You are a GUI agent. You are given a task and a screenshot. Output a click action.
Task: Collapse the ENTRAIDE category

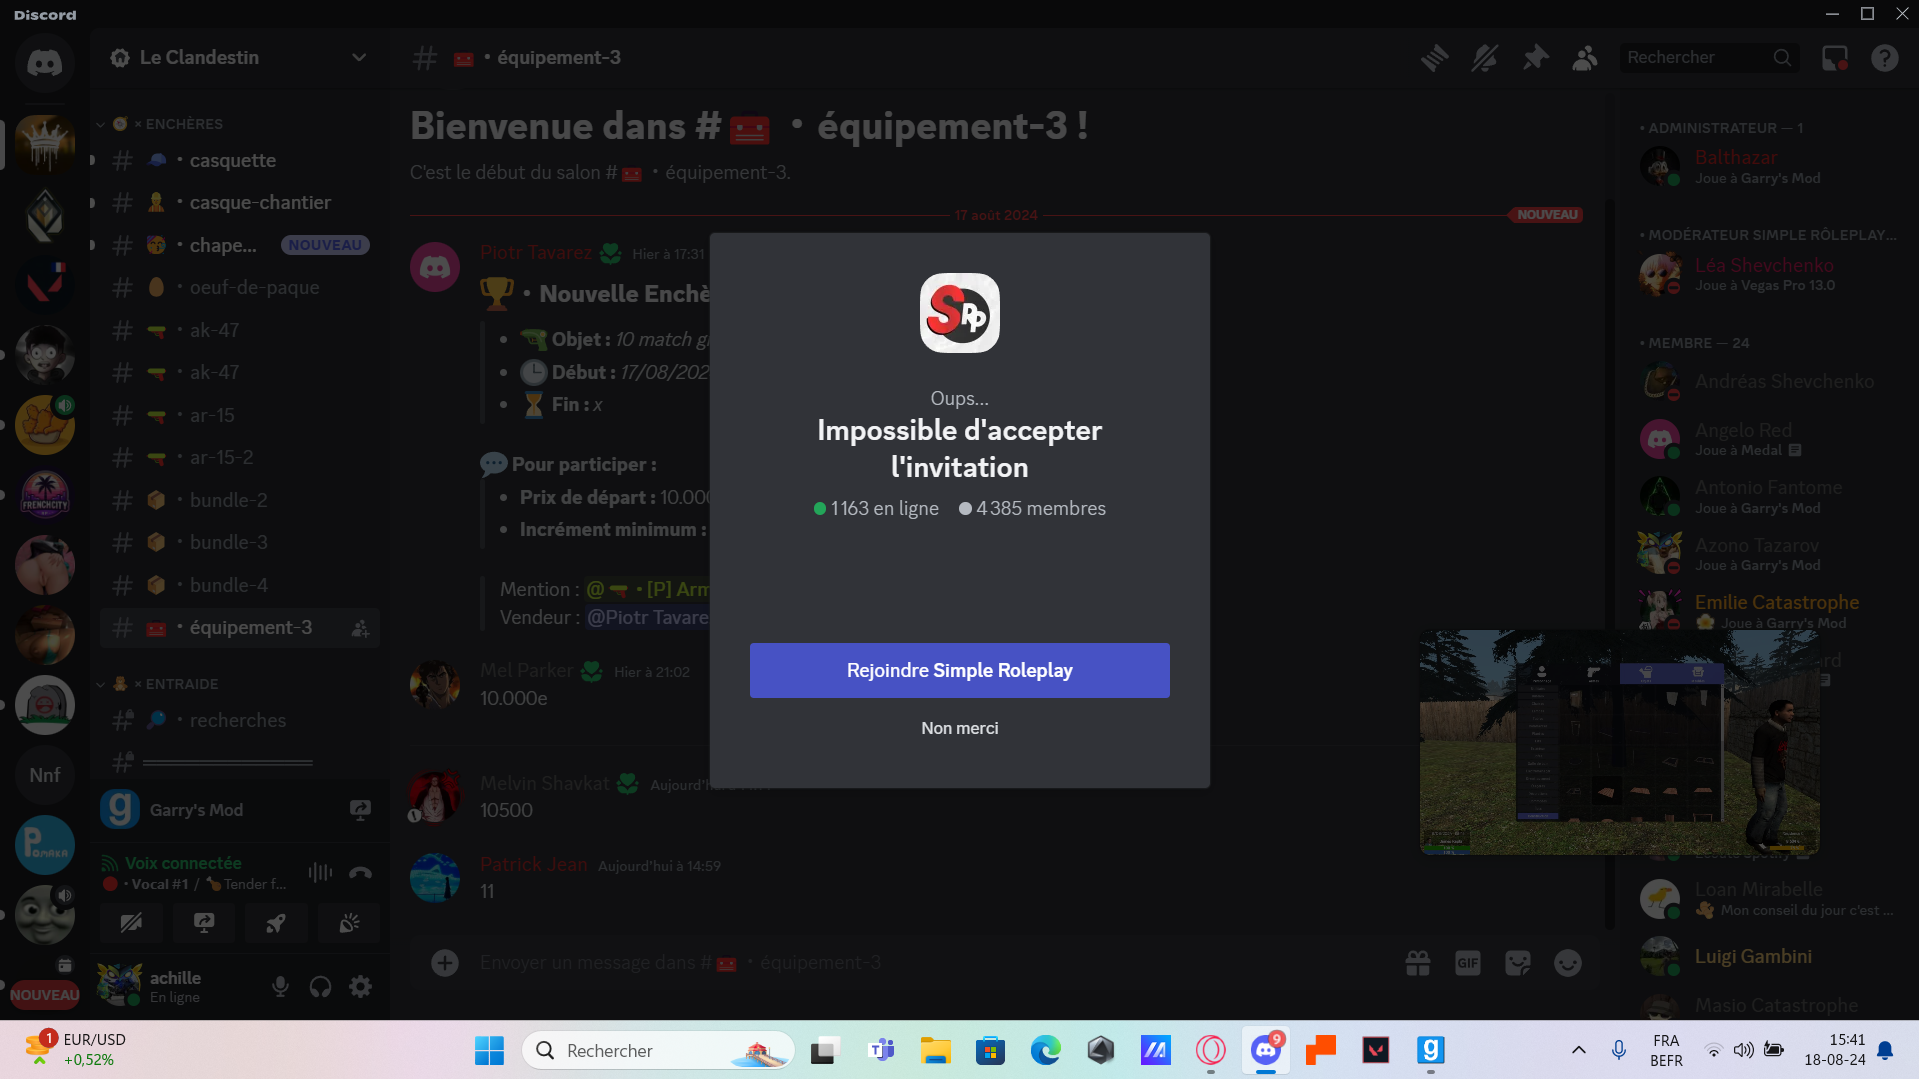click(158, 684)
